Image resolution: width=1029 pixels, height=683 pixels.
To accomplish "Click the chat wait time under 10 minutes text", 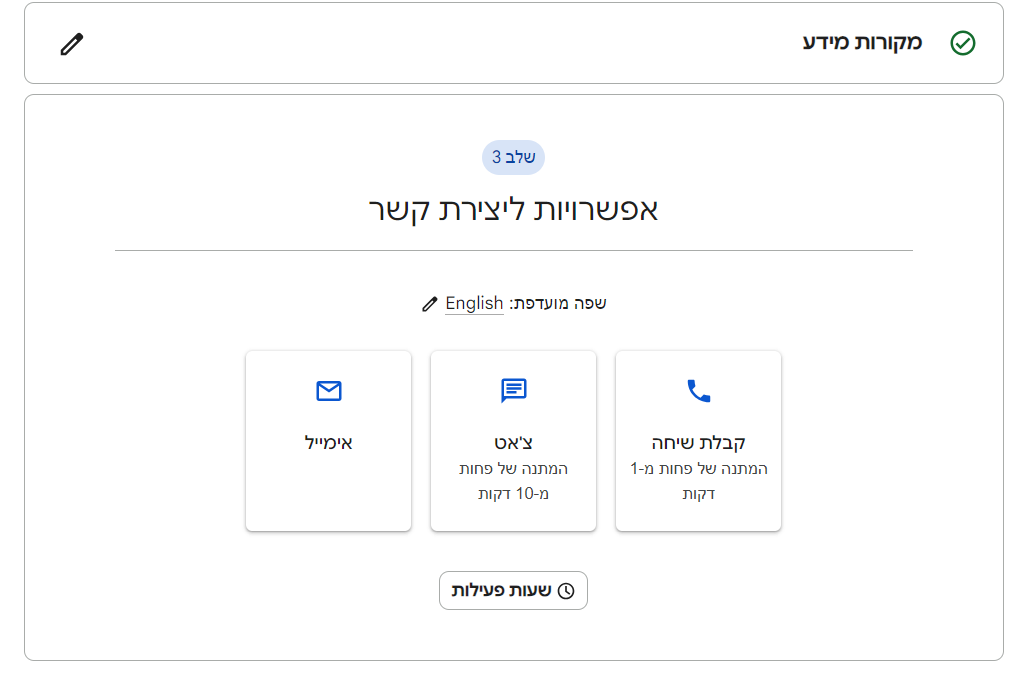I will pos(514,481).
